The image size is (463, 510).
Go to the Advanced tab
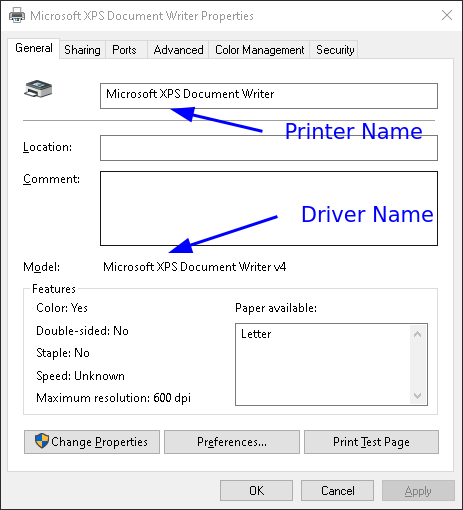(178, 50)
